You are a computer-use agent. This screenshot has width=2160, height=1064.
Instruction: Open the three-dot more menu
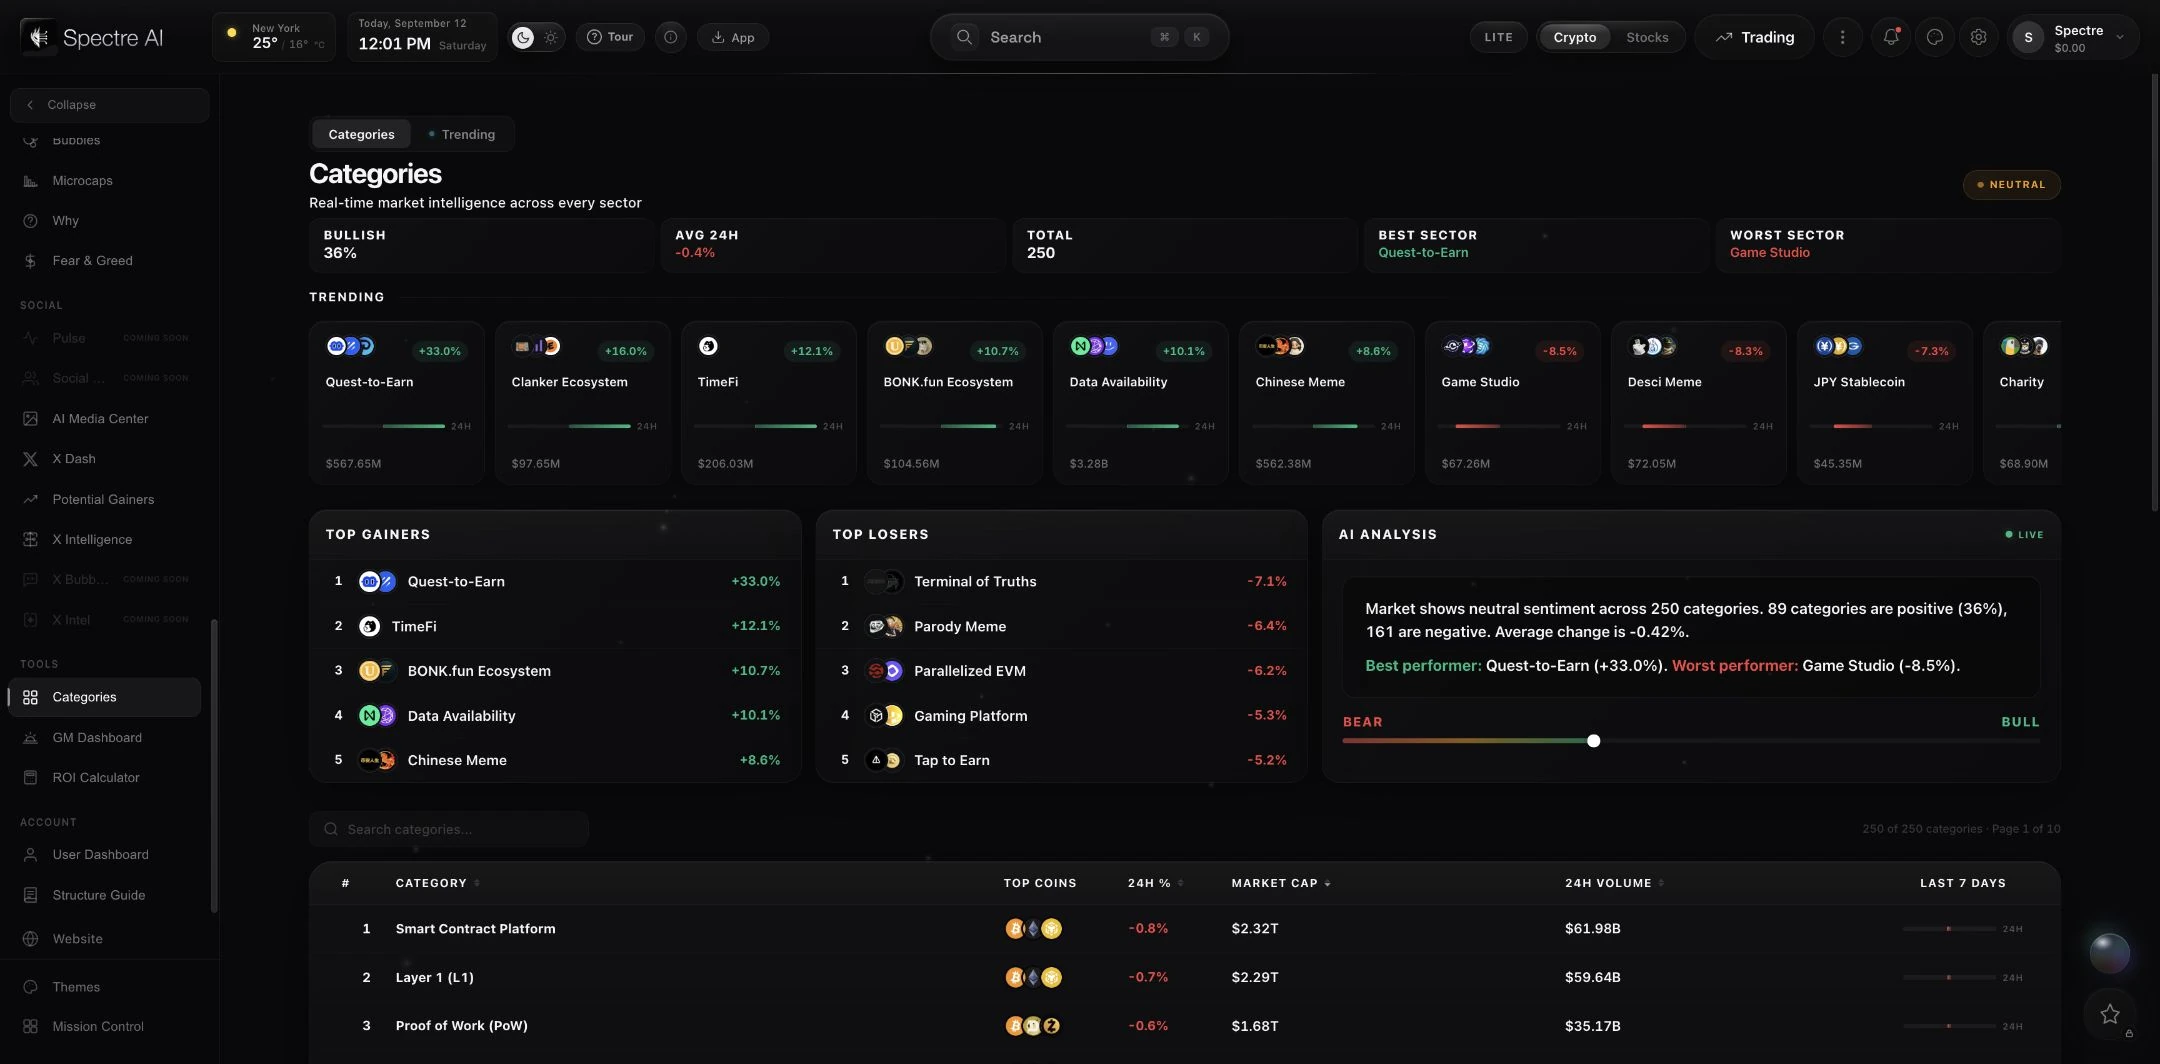coord(1842,37)
